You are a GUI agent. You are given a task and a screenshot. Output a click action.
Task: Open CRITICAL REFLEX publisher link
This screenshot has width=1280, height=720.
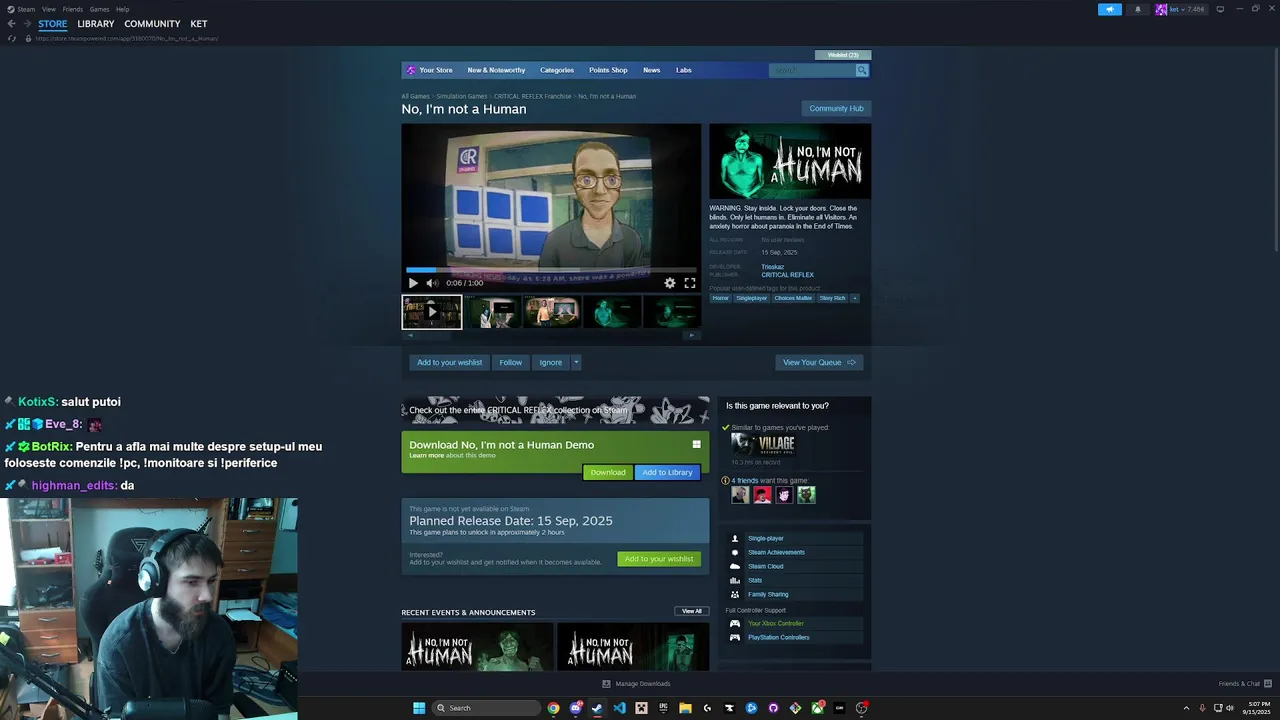point(787,275)
